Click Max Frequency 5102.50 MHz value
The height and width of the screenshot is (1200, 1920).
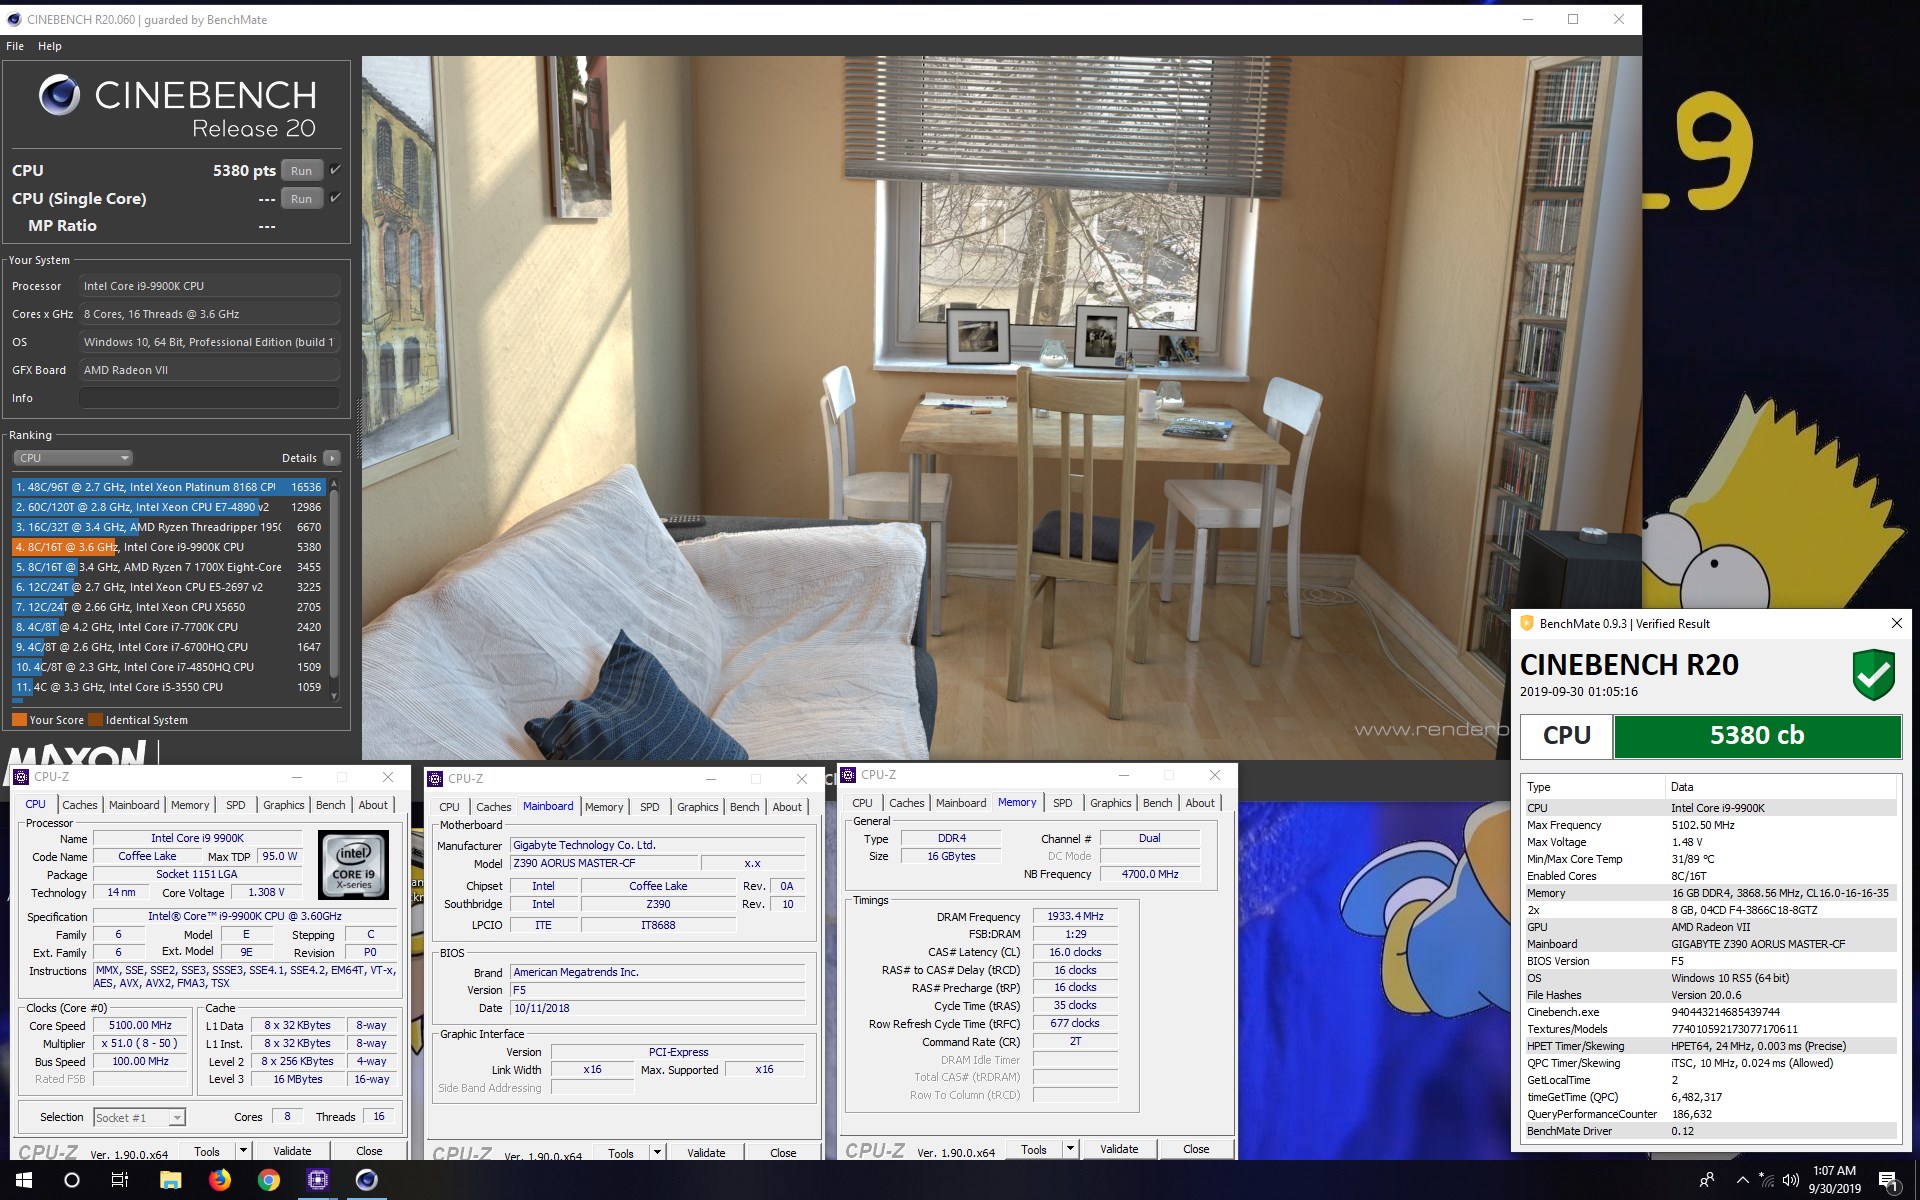(1703, 825)
